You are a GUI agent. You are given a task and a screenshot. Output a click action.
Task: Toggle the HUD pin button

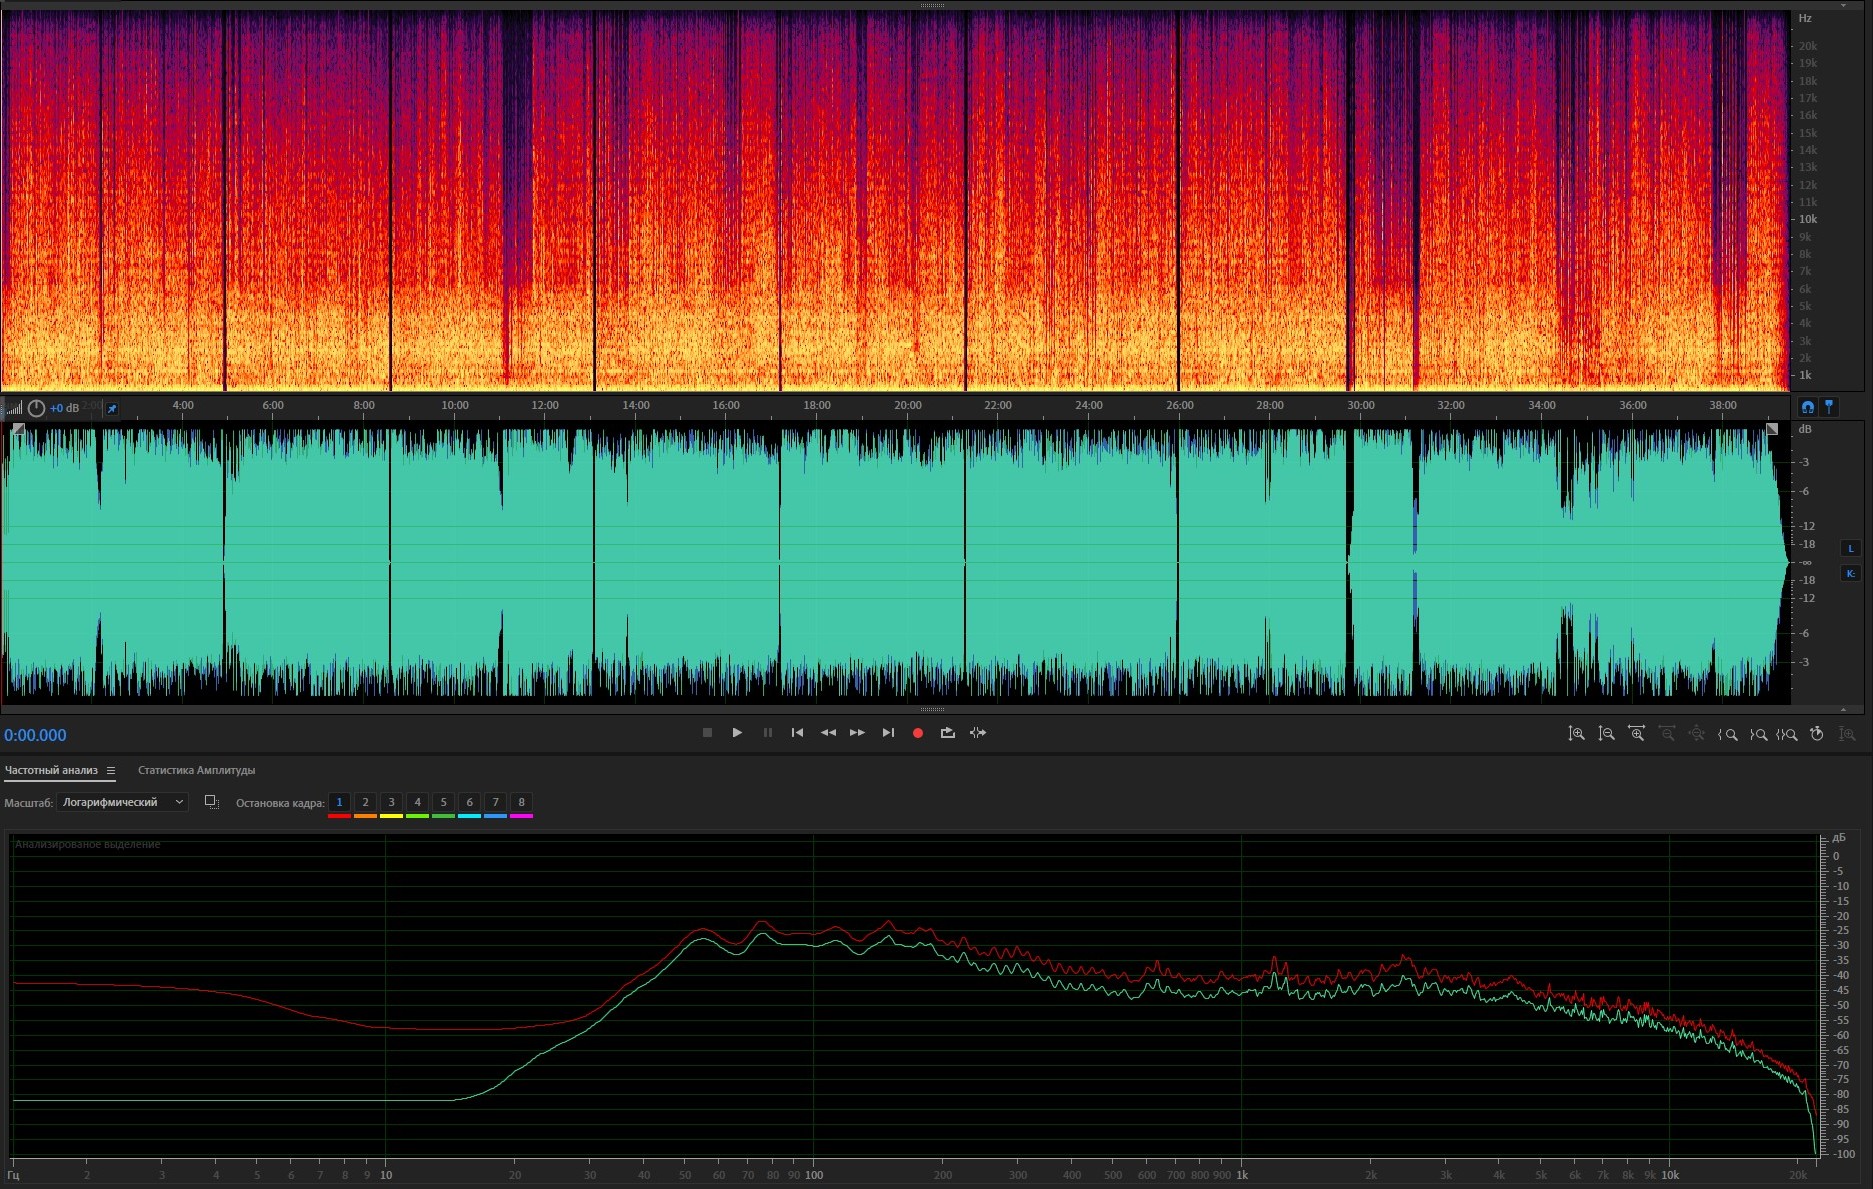click(112, 408)
